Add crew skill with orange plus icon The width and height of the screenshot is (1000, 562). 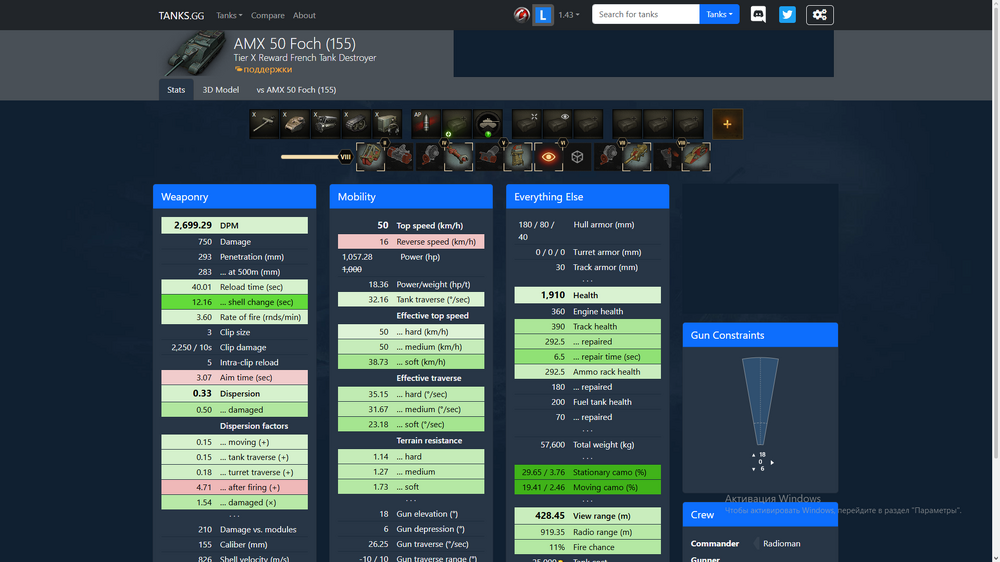728,124
